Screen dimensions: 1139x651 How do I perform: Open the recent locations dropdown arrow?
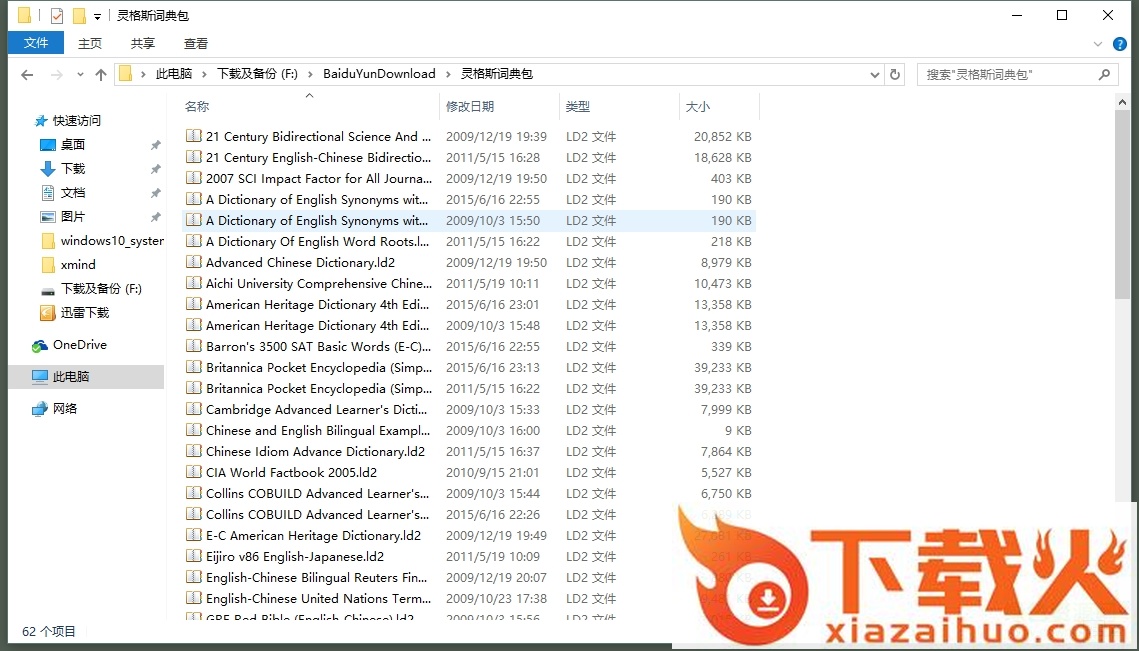pyautogui.click(x=79, y=75)
